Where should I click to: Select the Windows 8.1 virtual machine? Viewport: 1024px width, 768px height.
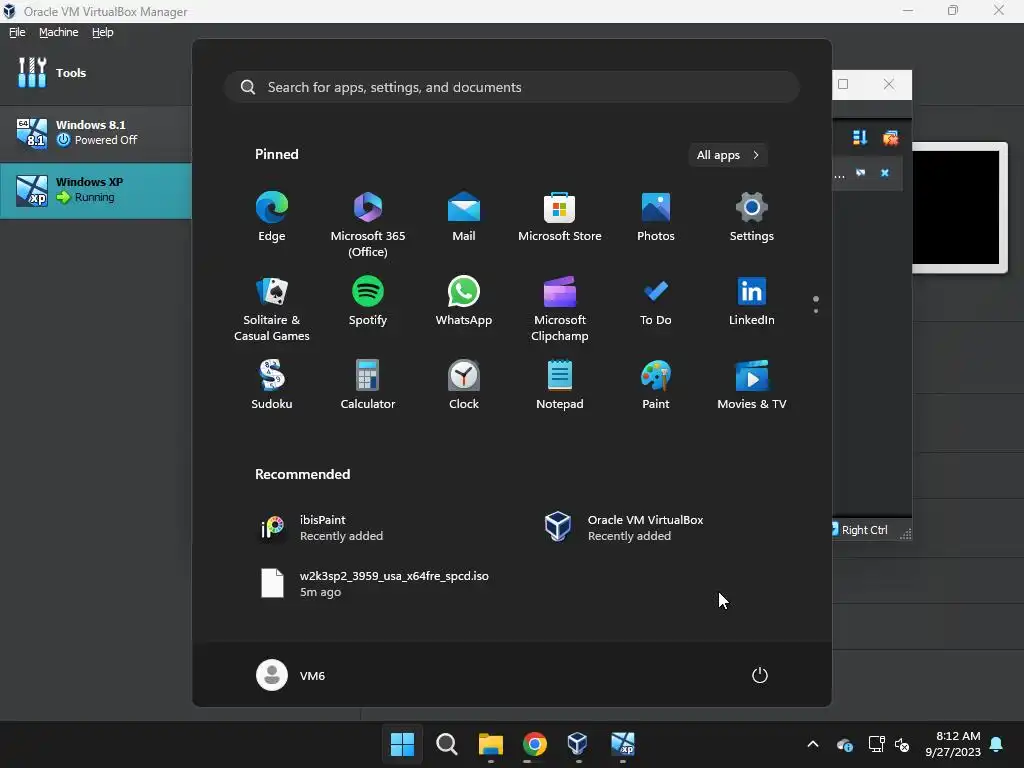pyautogui.click(x=95, y=133)
